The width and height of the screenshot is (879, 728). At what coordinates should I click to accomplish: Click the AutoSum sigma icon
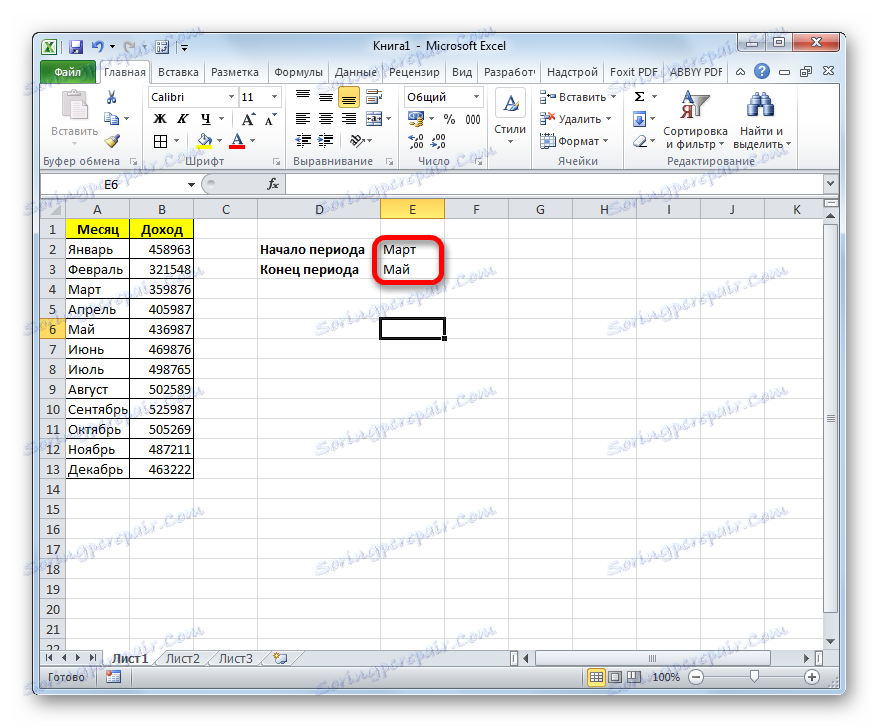[x=639, y=97]
